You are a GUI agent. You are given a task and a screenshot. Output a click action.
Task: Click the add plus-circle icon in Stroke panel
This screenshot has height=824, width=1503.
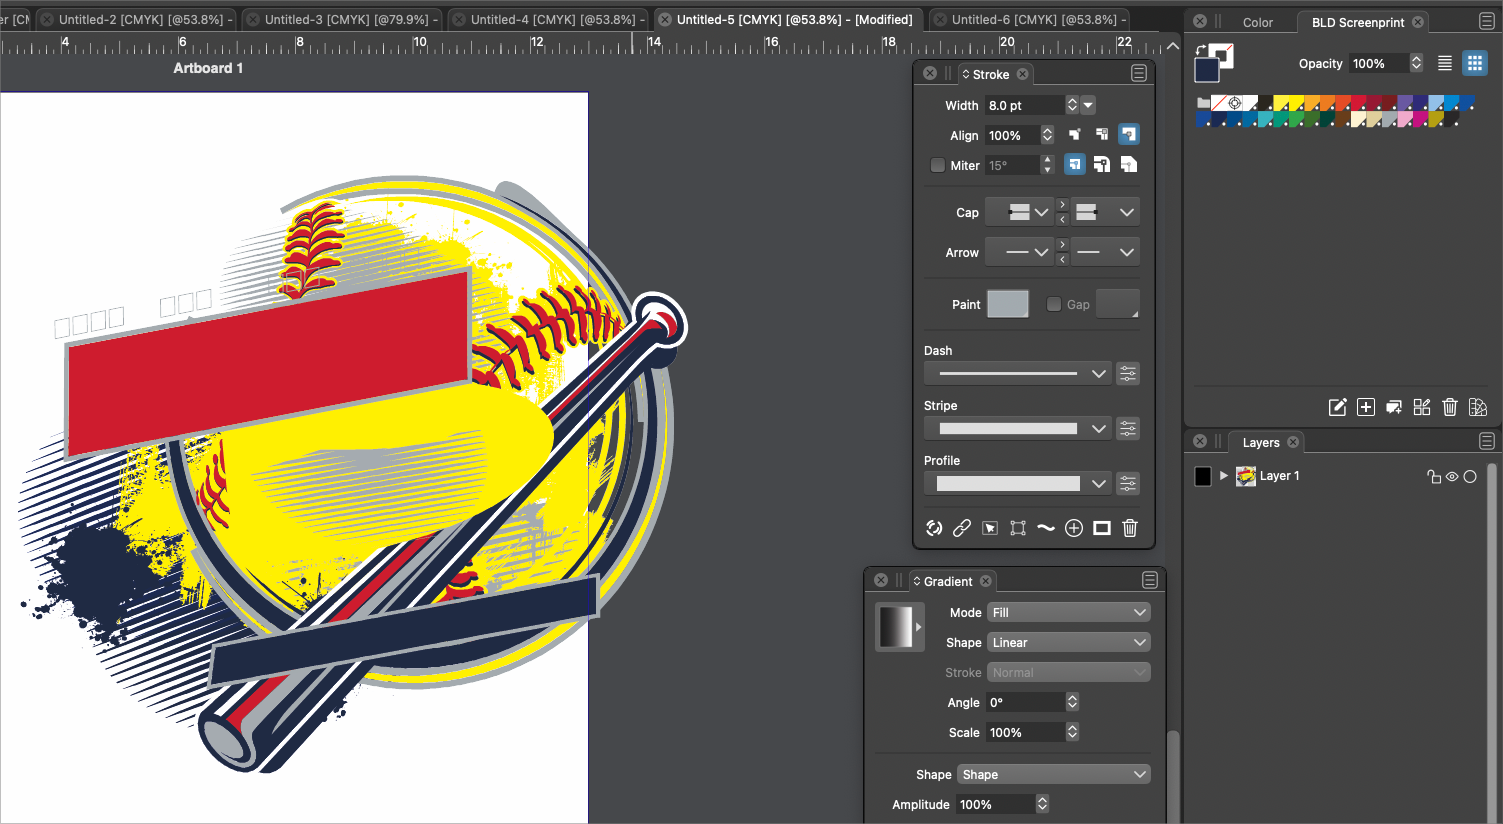click(x=1073, y=528)
